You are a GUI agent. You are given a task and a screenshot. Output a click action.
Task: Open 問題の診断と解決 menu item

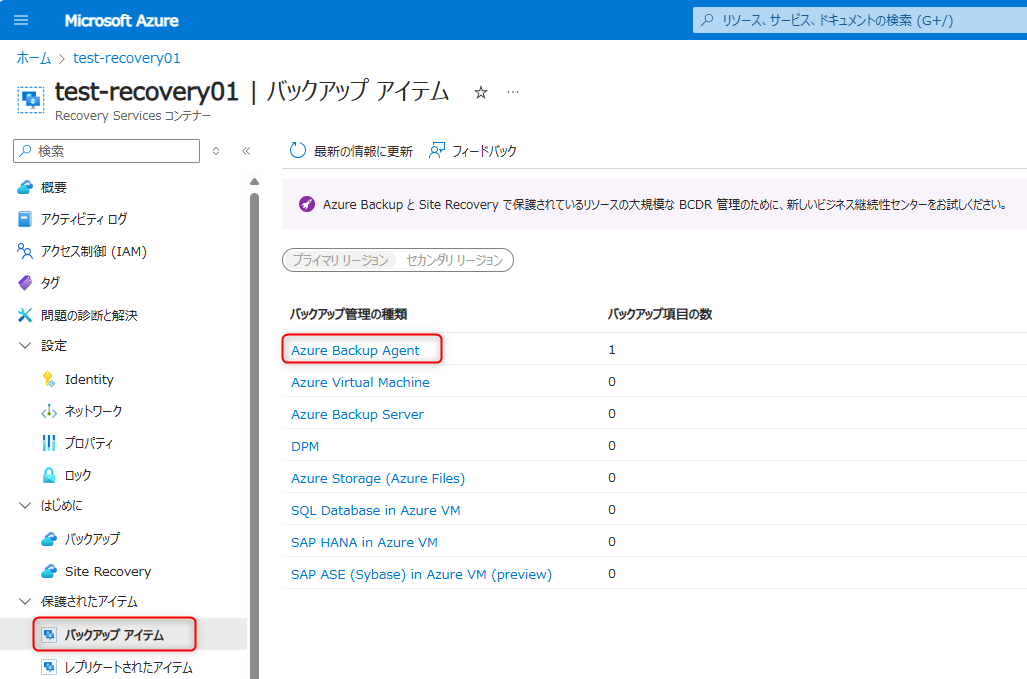click(x=89, y=315)
